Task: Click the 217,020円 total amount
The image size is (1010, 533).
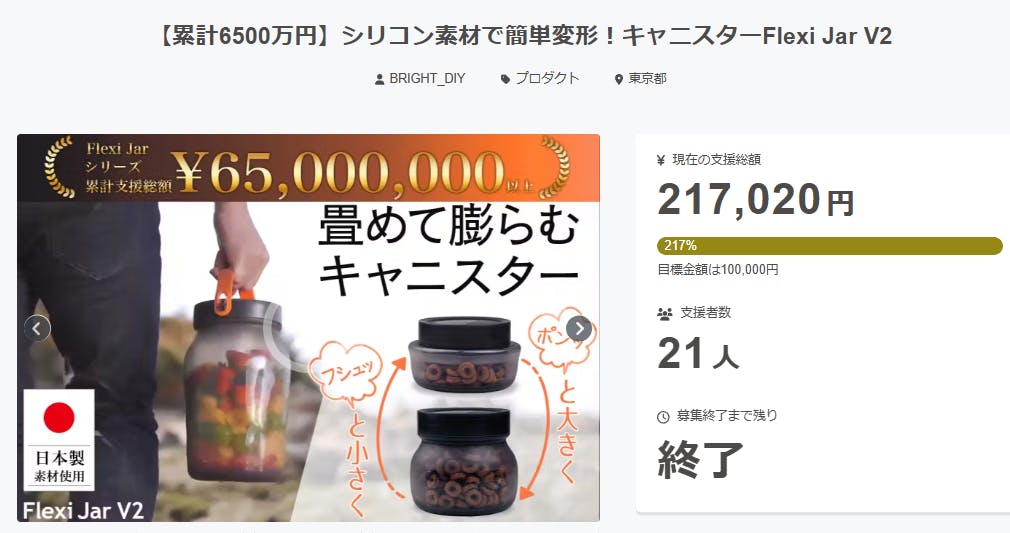Action: pyautogui.click(x=756, y=200)
